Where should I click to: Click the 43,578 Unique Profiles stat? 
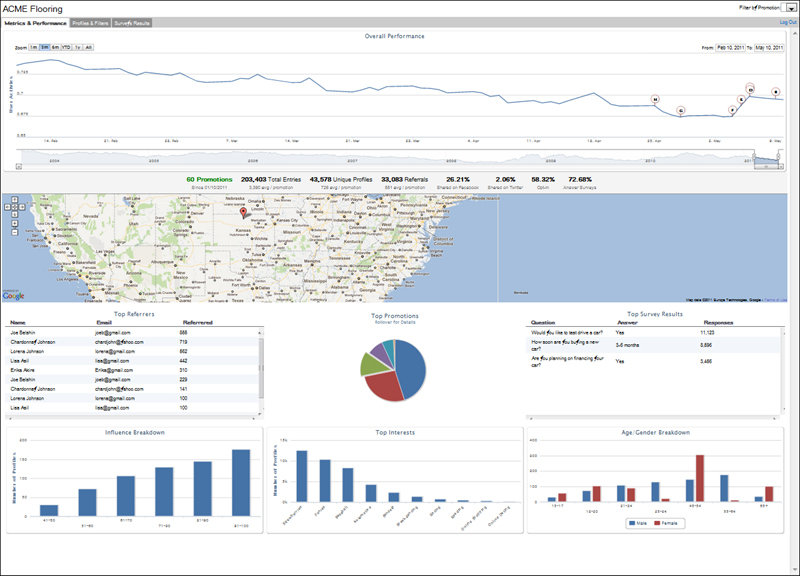(x=341, y=180)
